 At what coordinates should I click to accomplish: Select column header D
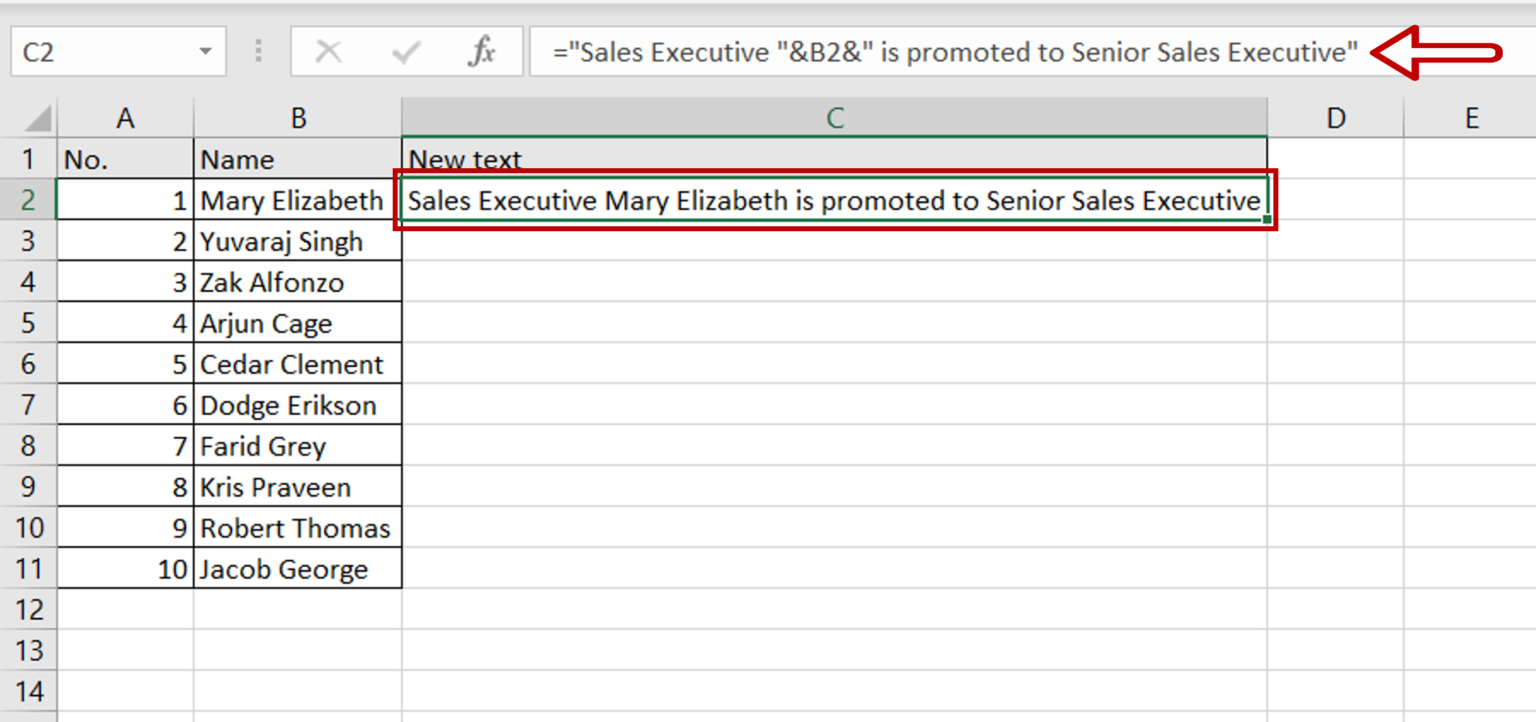point(1335,117)
